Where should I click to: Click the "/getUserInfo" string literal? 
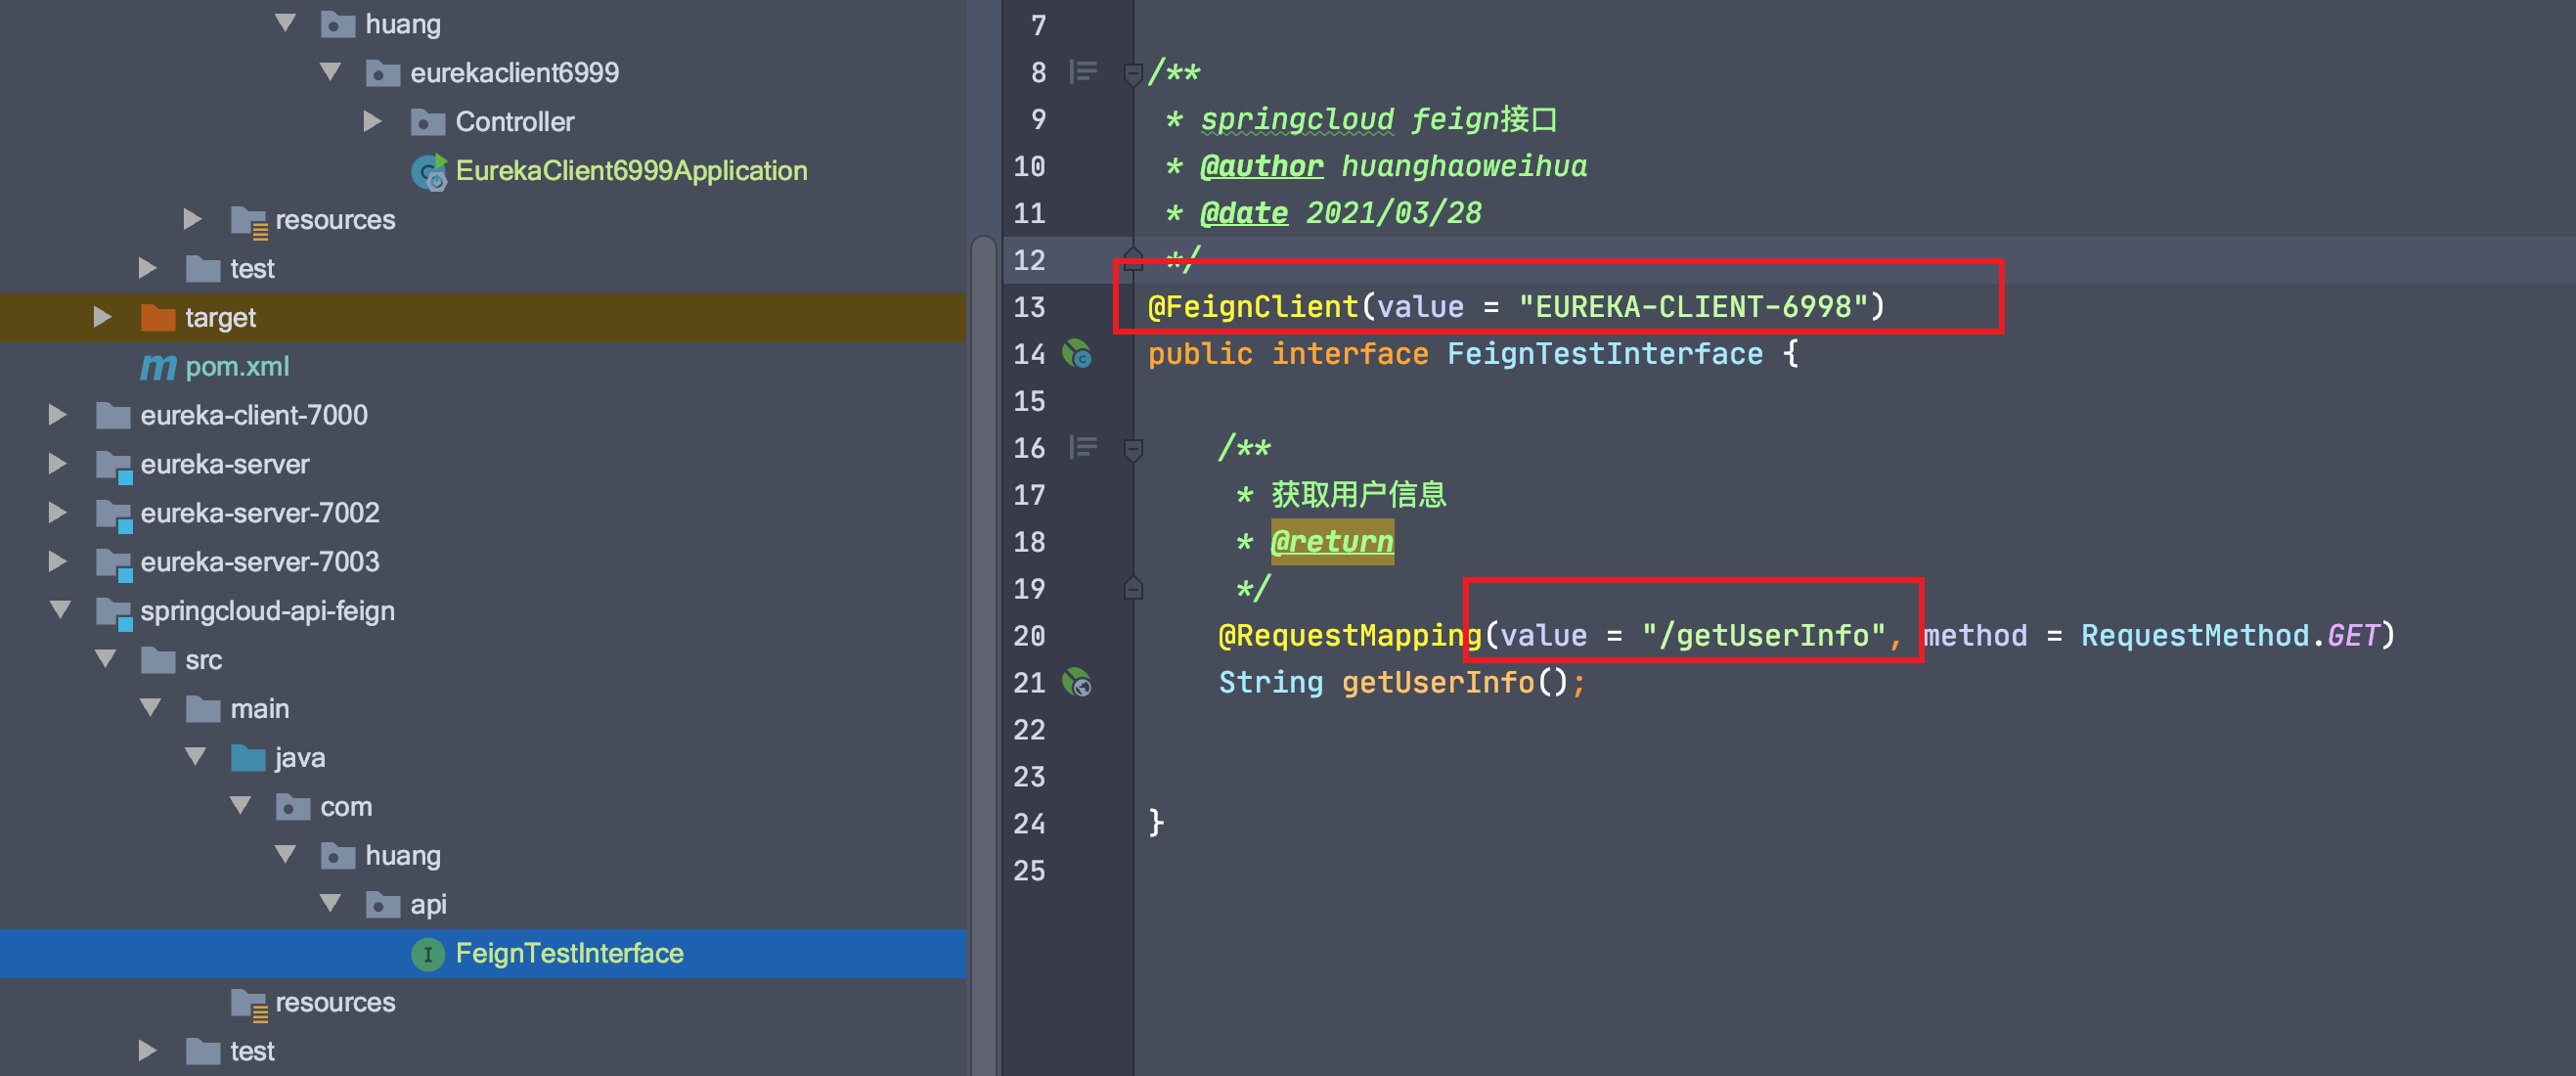(x=1764, y=636)
